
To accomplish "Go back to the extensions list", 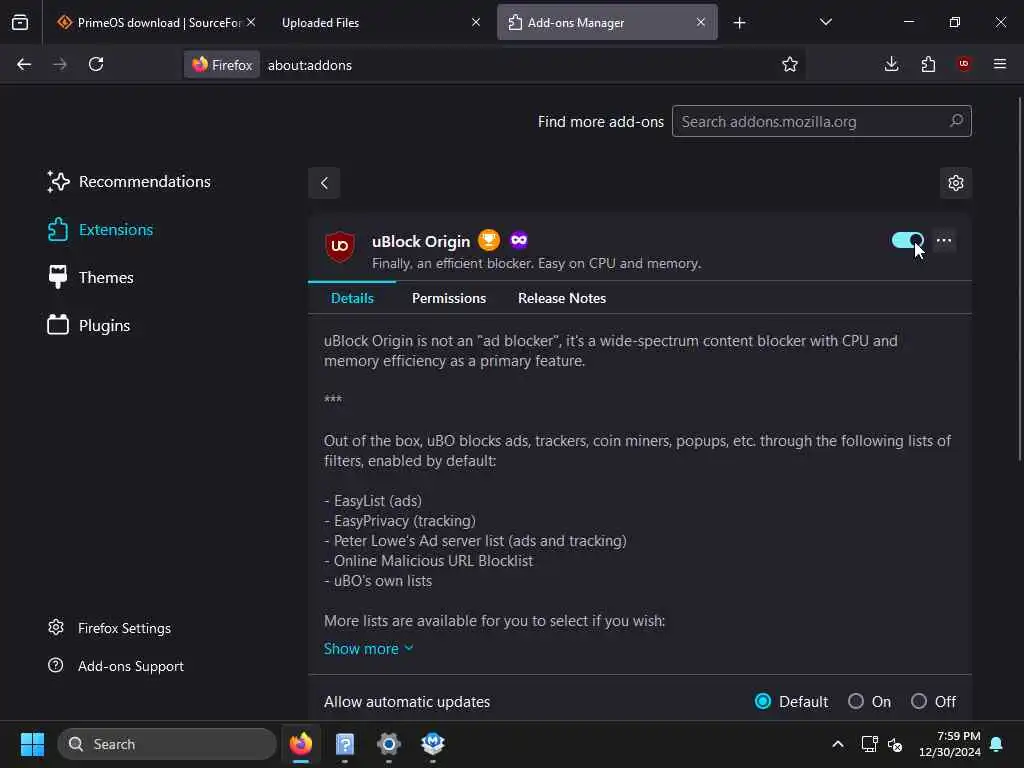I will click(324, 183).
